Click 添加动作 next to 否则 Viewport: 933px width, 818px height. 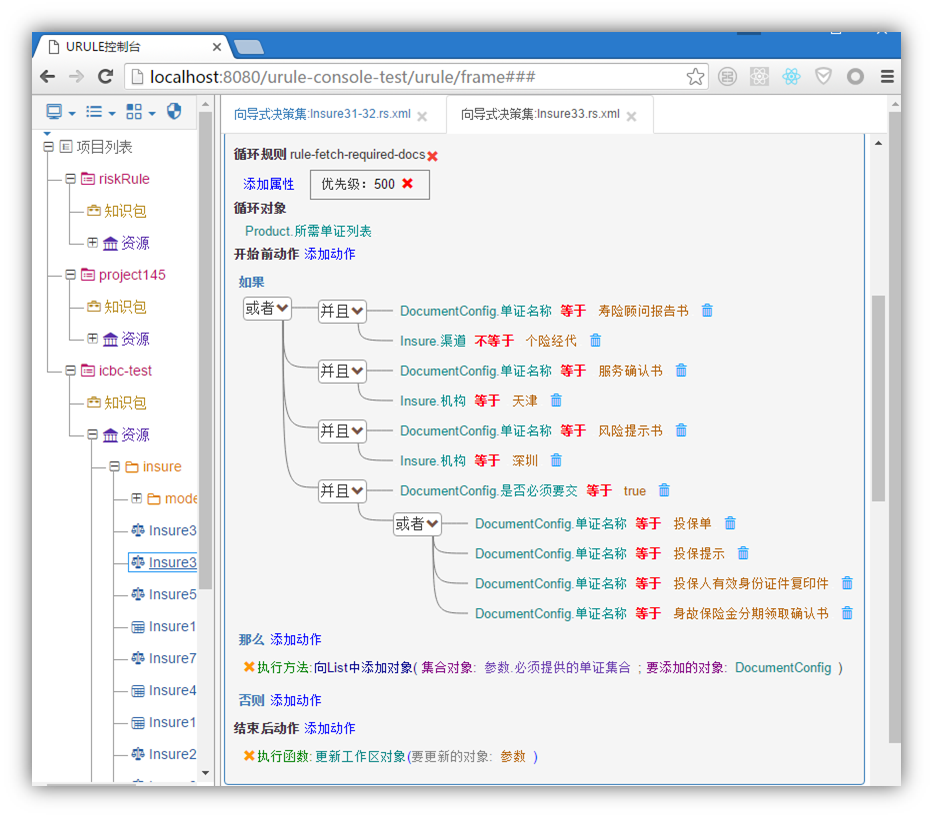(x=296, y=700)
